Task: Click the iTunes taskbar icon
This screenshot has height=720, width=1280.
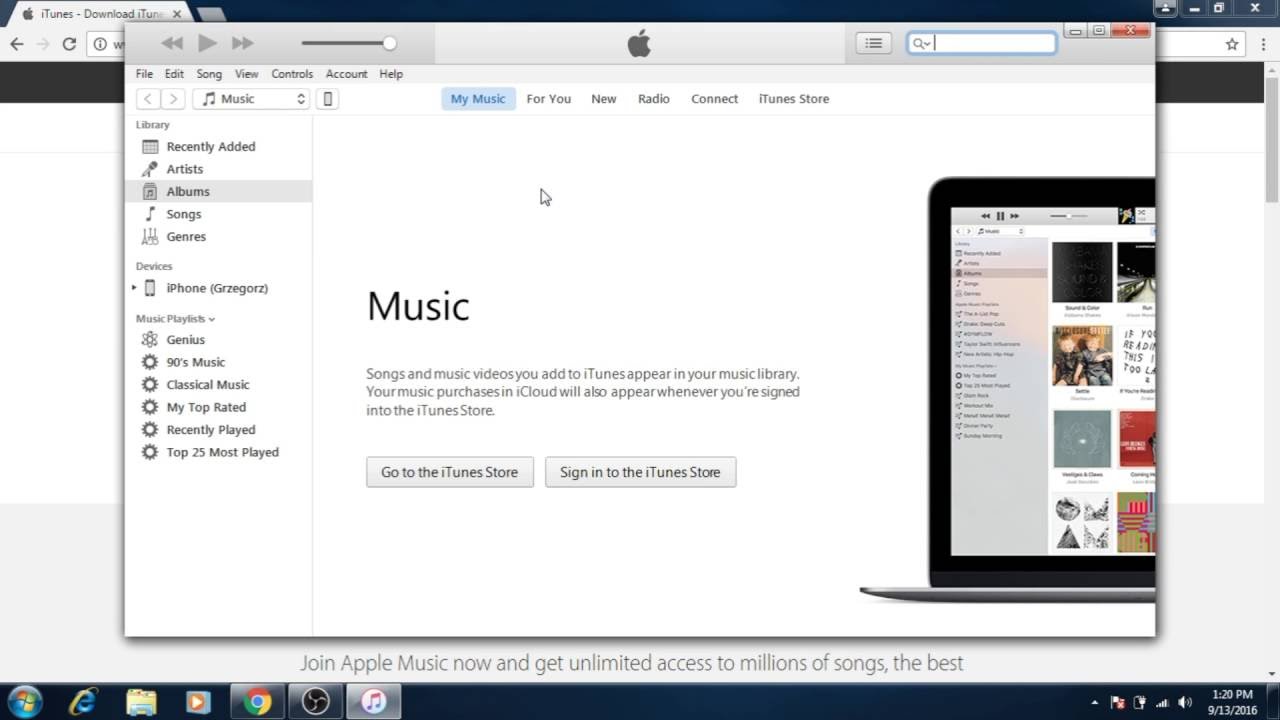Action: [374, 702]
